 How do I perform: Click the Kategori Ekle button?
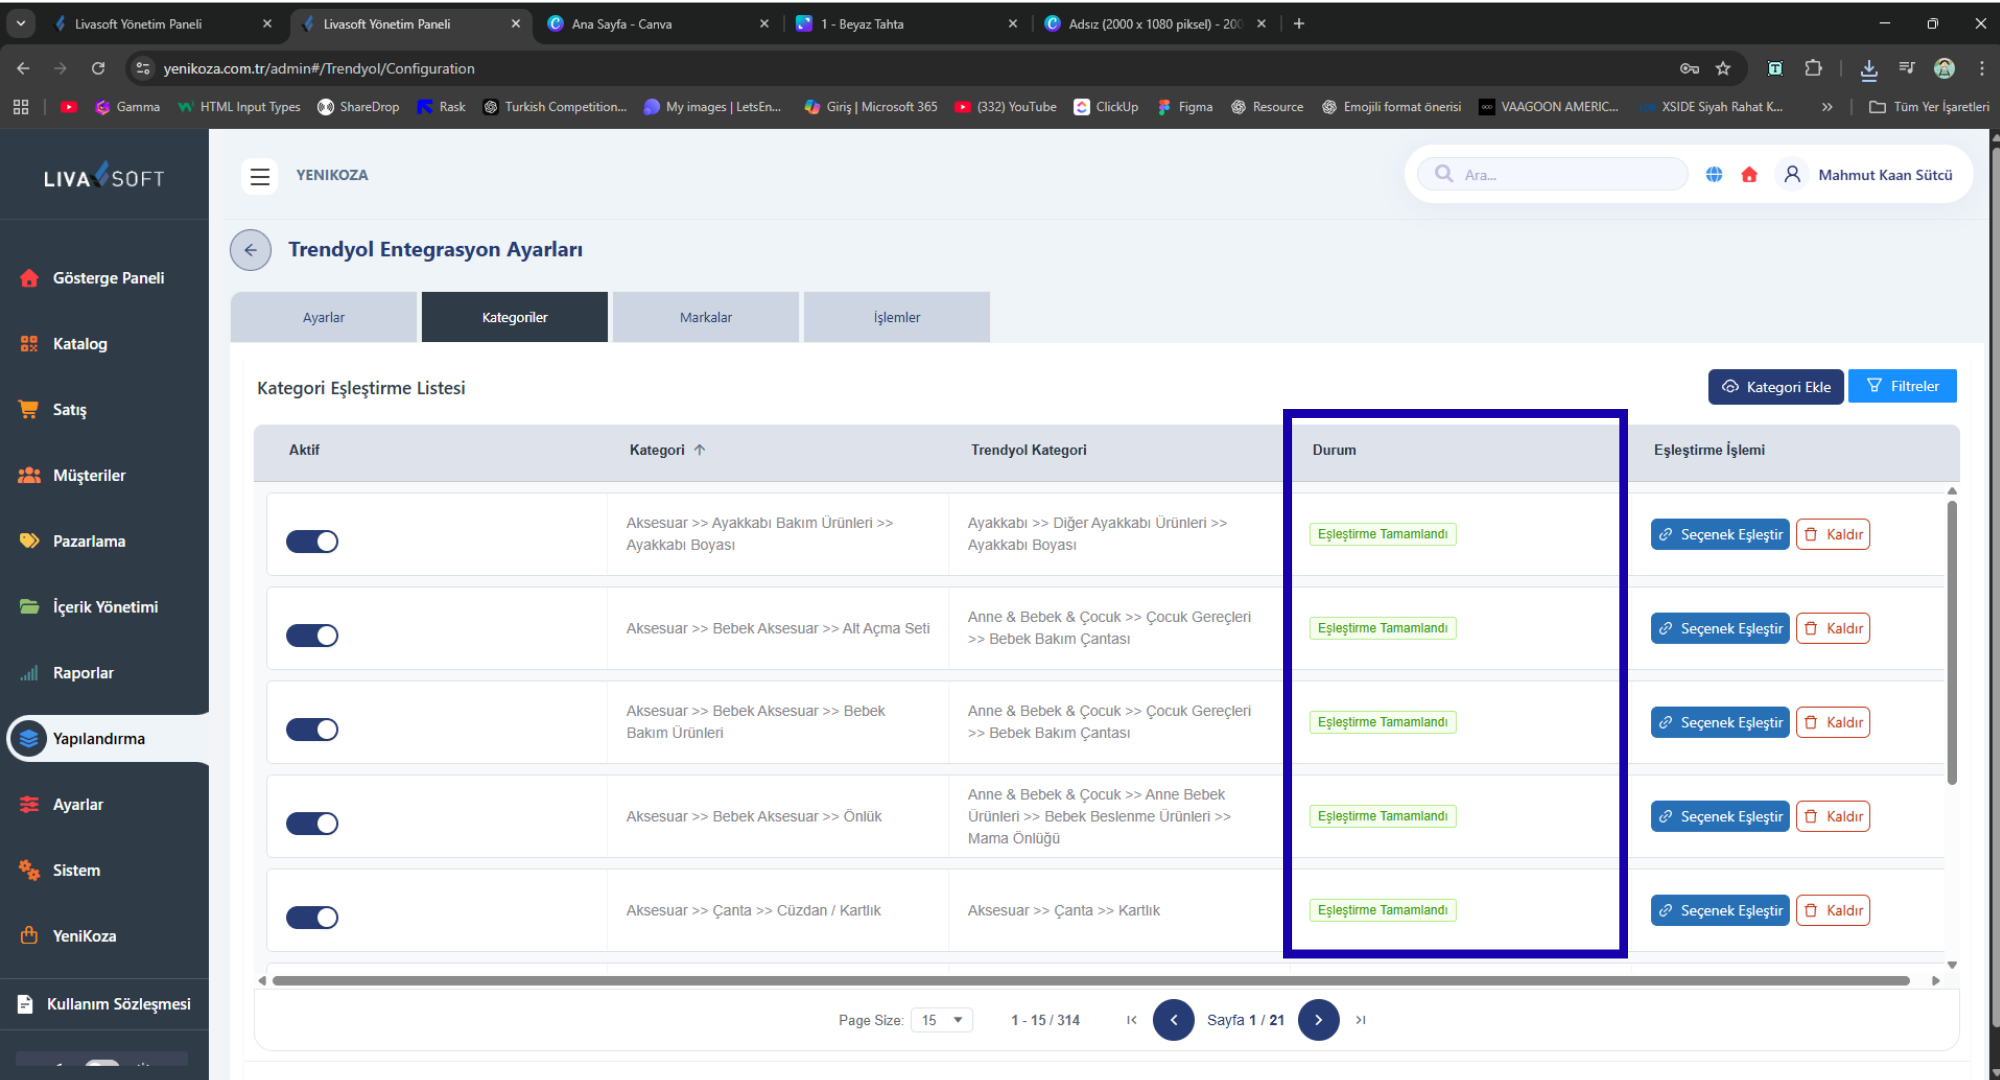1775,387
